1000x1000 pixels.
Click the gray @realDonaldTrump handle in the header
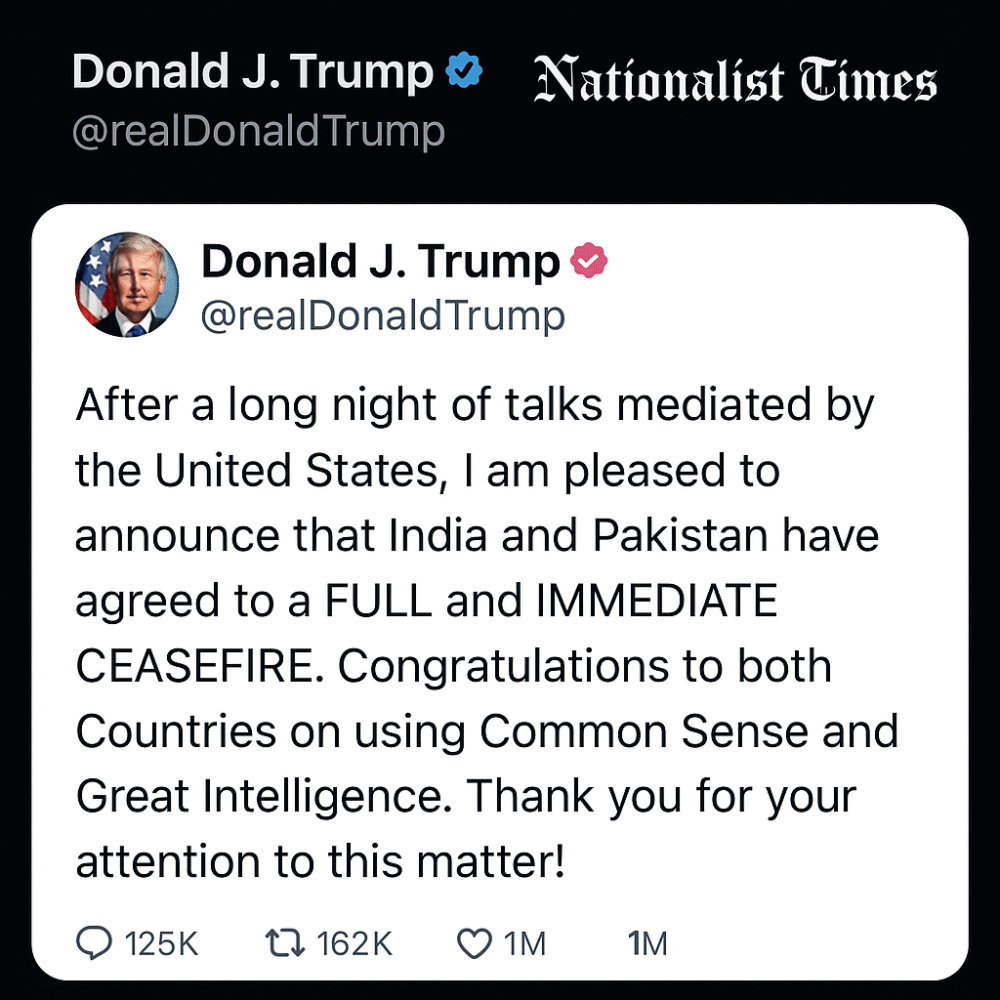coord(258,132)
